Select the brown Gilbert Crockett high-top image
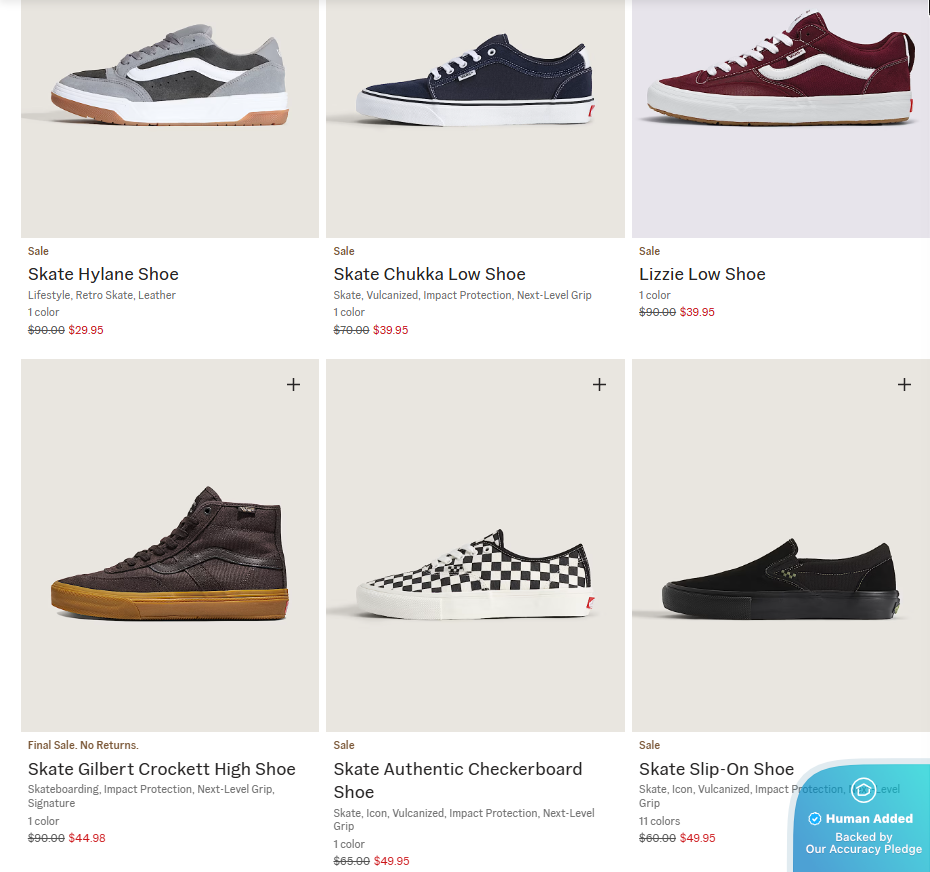Viewport: 930px width, 872px height. pos(170,553)
